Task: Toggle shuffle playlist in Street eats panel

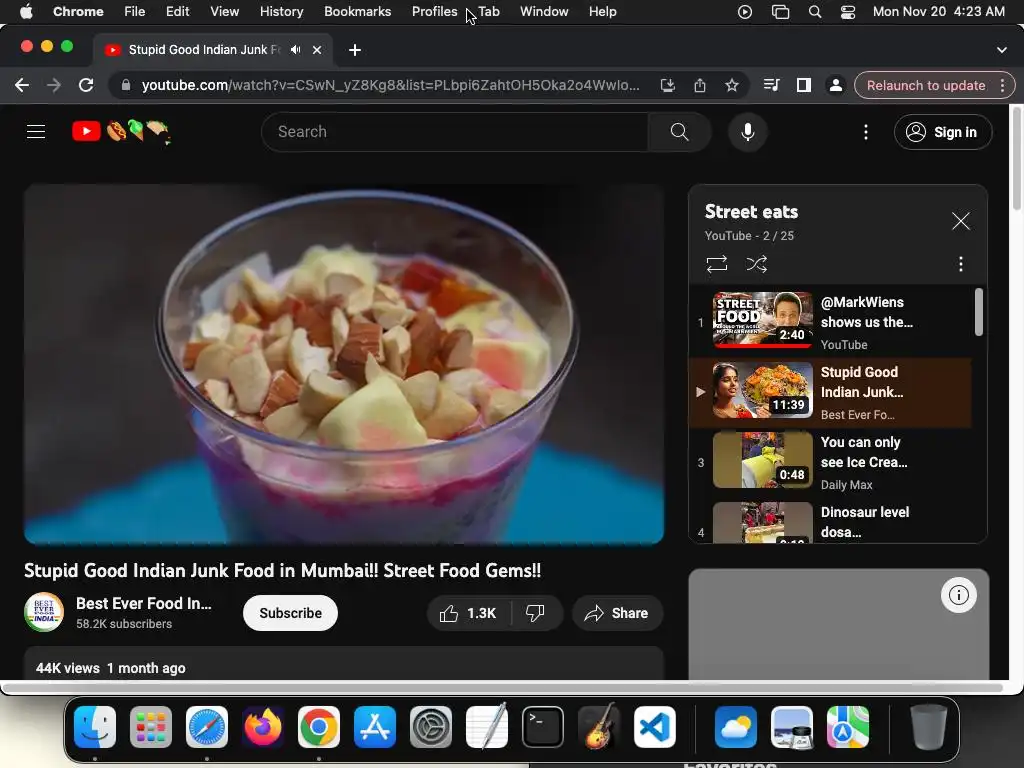Action: pos(757,264)
